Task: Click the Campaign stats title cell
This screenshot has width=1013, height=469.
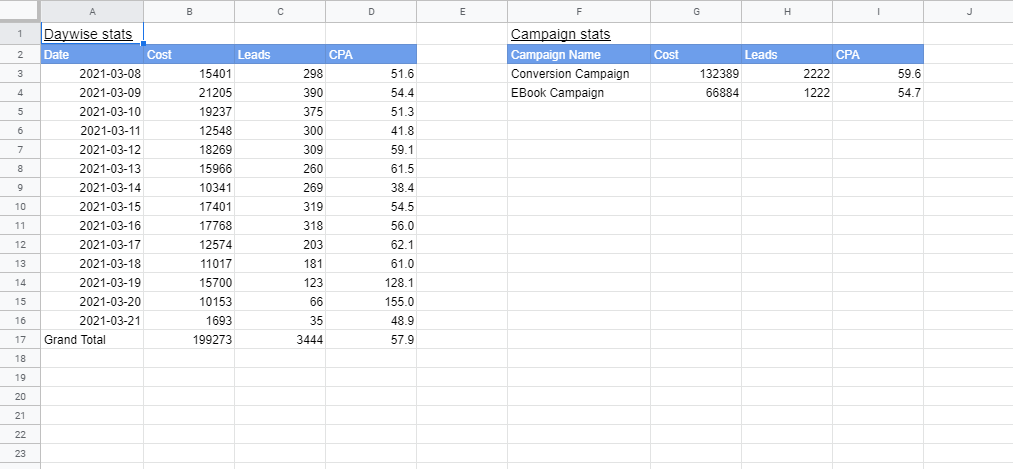Action: pyautogui.click(x=579, y=34)
